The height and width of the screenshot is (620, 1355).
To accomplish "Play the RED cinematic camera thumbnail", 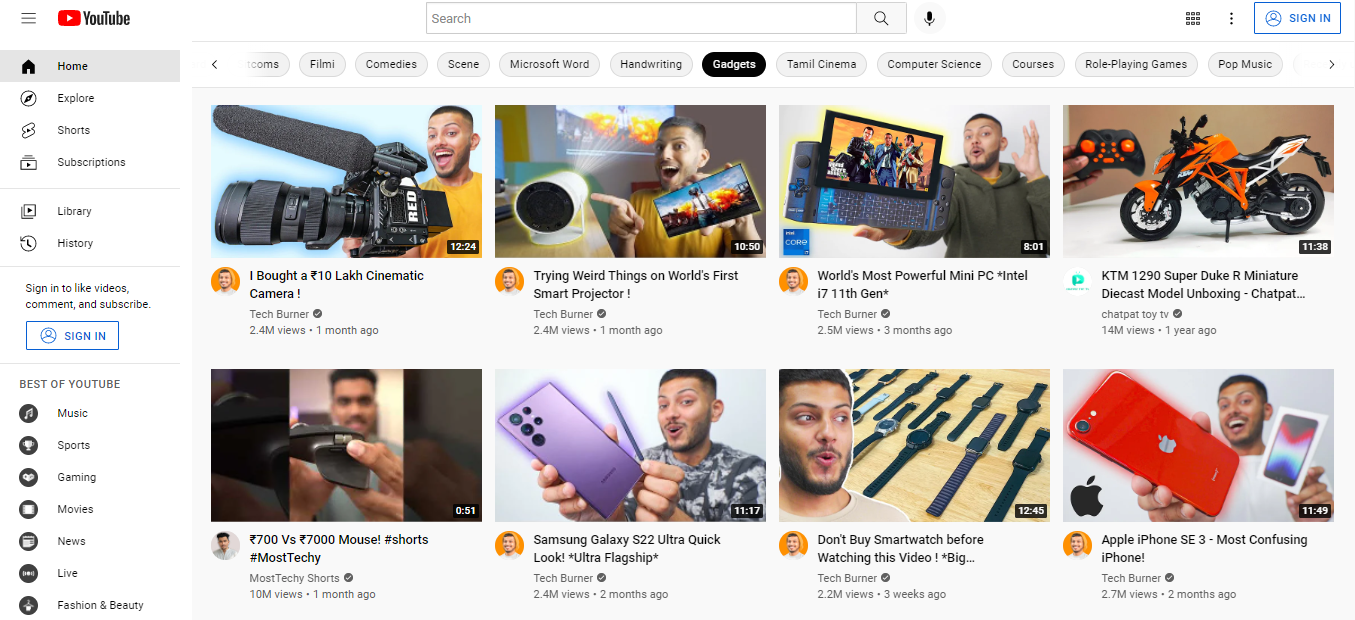I will [346, 181].
